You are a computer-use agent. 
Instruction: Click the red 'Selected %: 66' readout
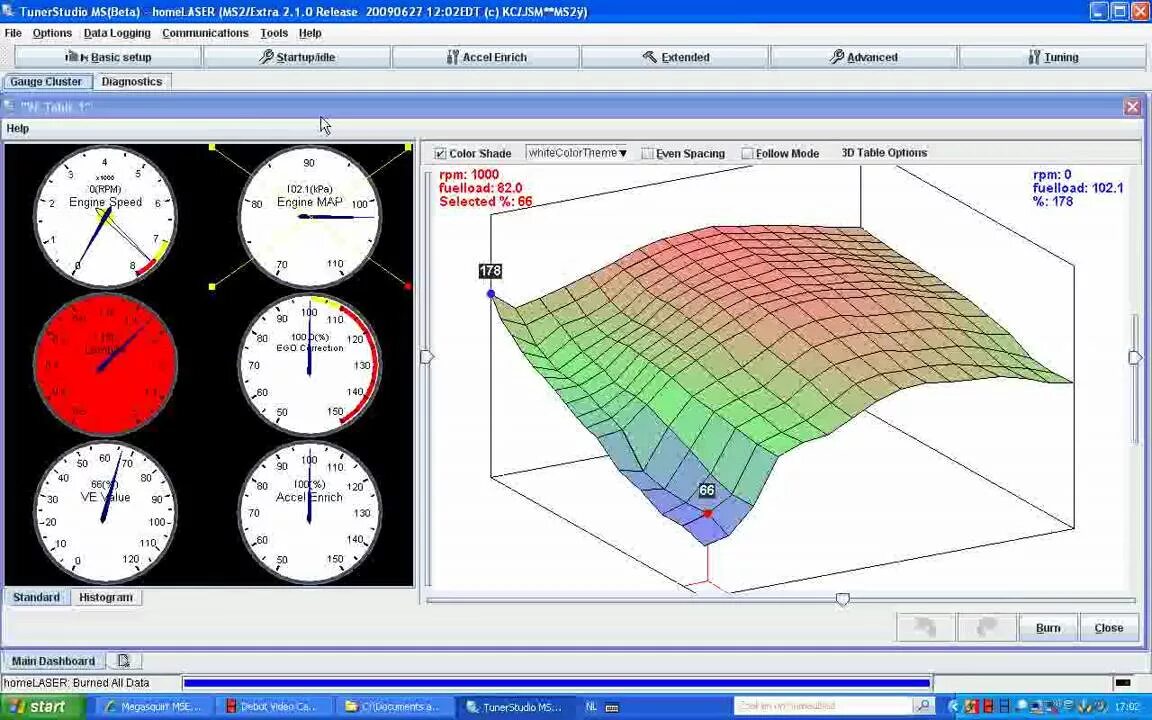click(x=486, y=201)
